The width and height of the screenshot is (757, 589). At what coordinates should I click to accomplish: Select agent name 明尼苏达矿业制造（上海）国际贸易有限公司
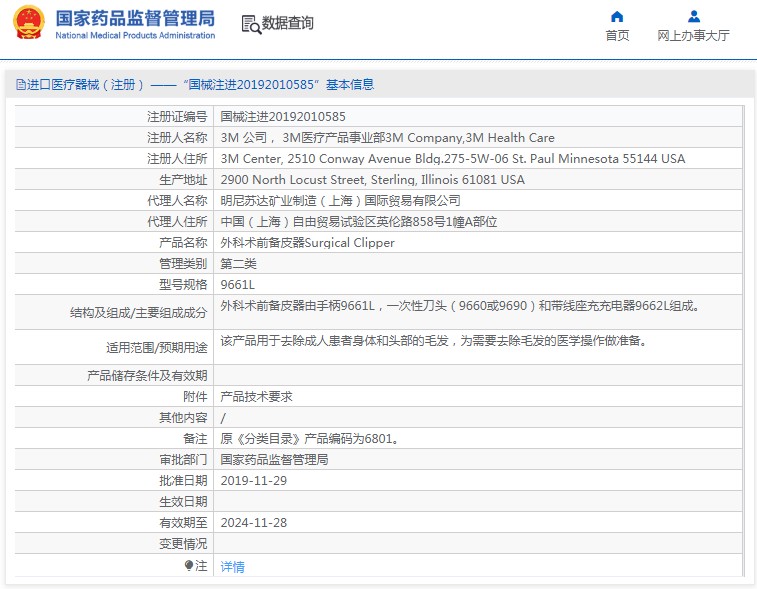coord(340,201)
